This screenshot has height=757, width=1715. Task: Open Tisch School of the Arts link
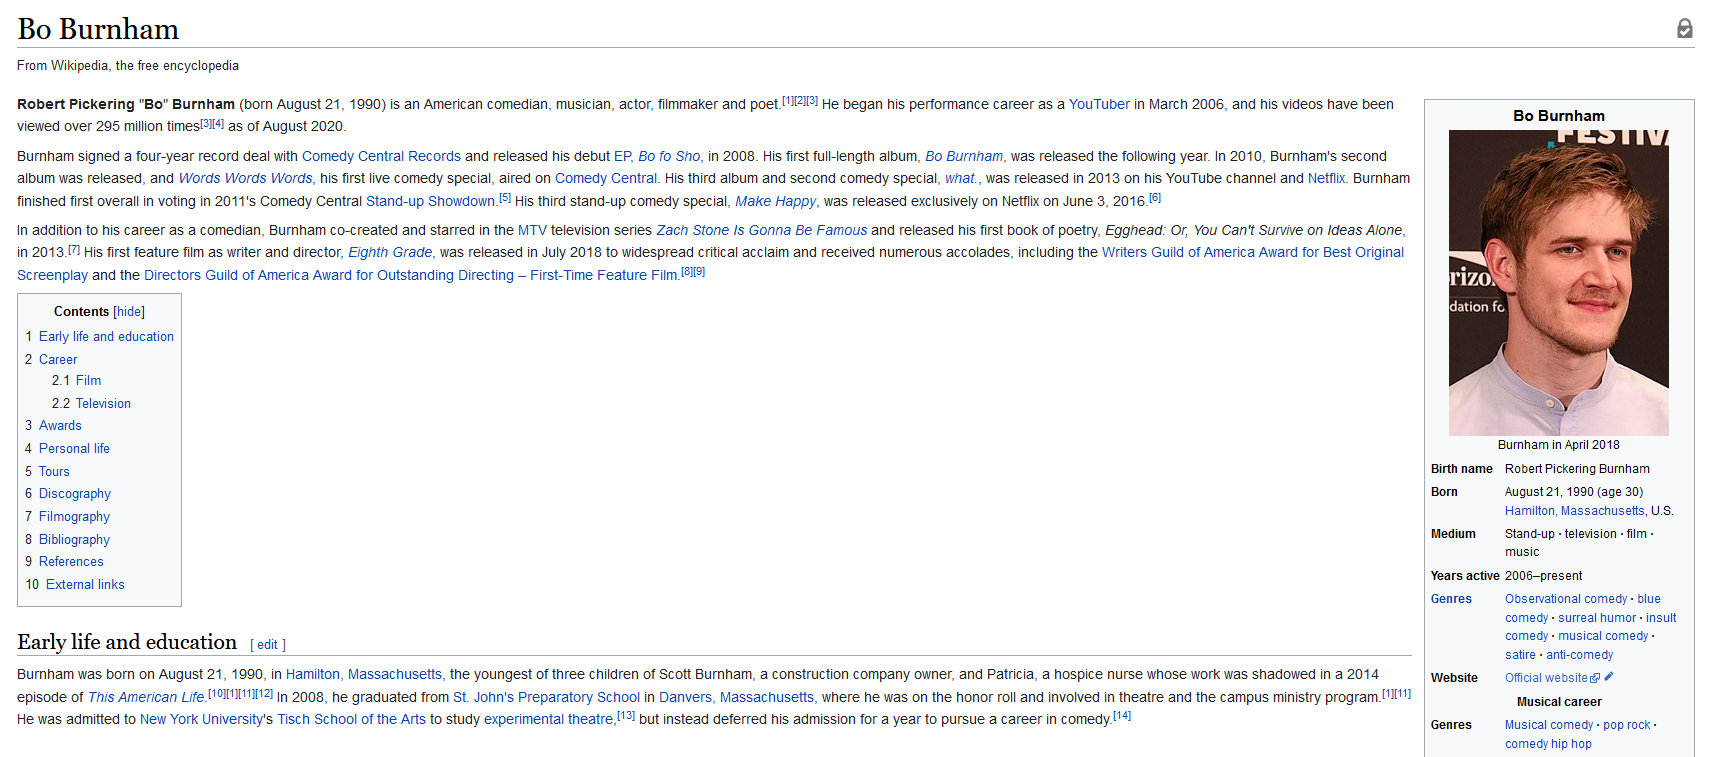coord(351,719)
